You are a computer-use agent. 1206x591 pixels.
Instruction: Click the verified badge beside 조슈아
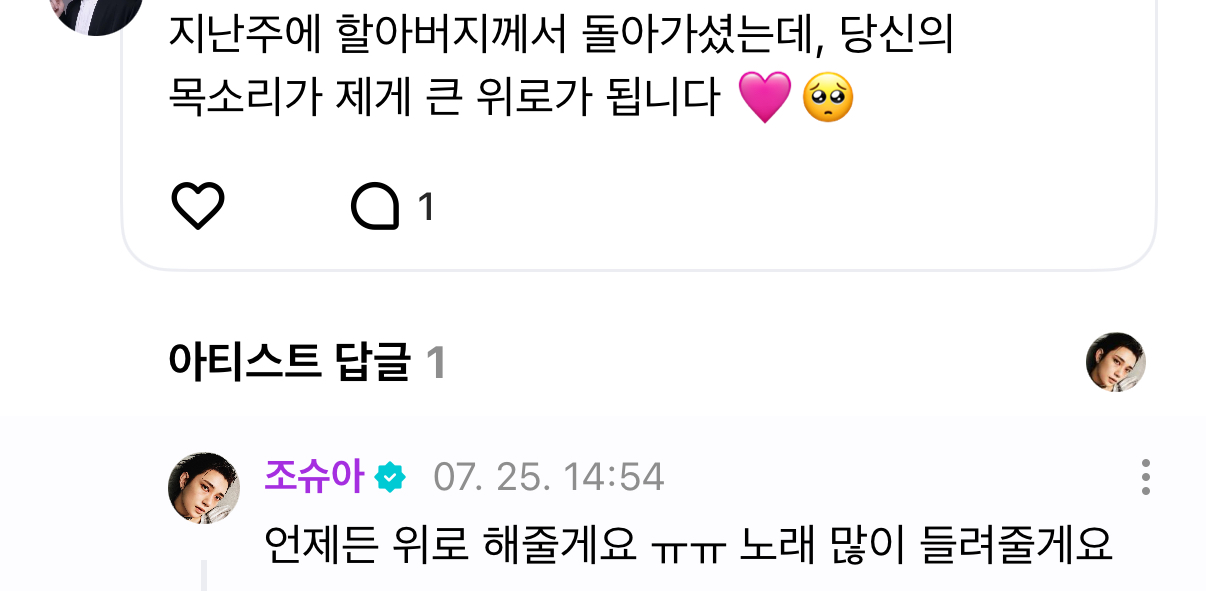pyautogui.click(x=390, y=478)
